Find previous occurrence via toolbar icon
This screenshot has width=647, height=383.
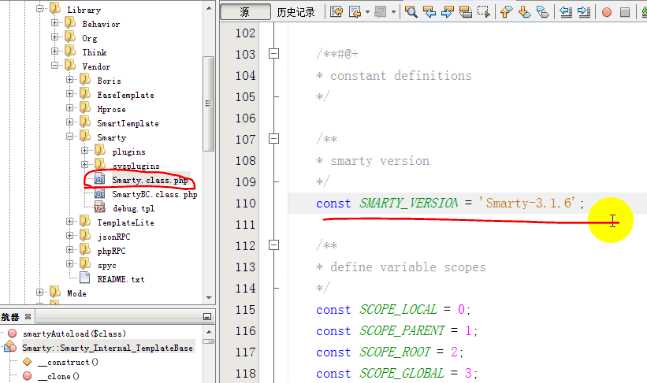(x=430, y=12)
